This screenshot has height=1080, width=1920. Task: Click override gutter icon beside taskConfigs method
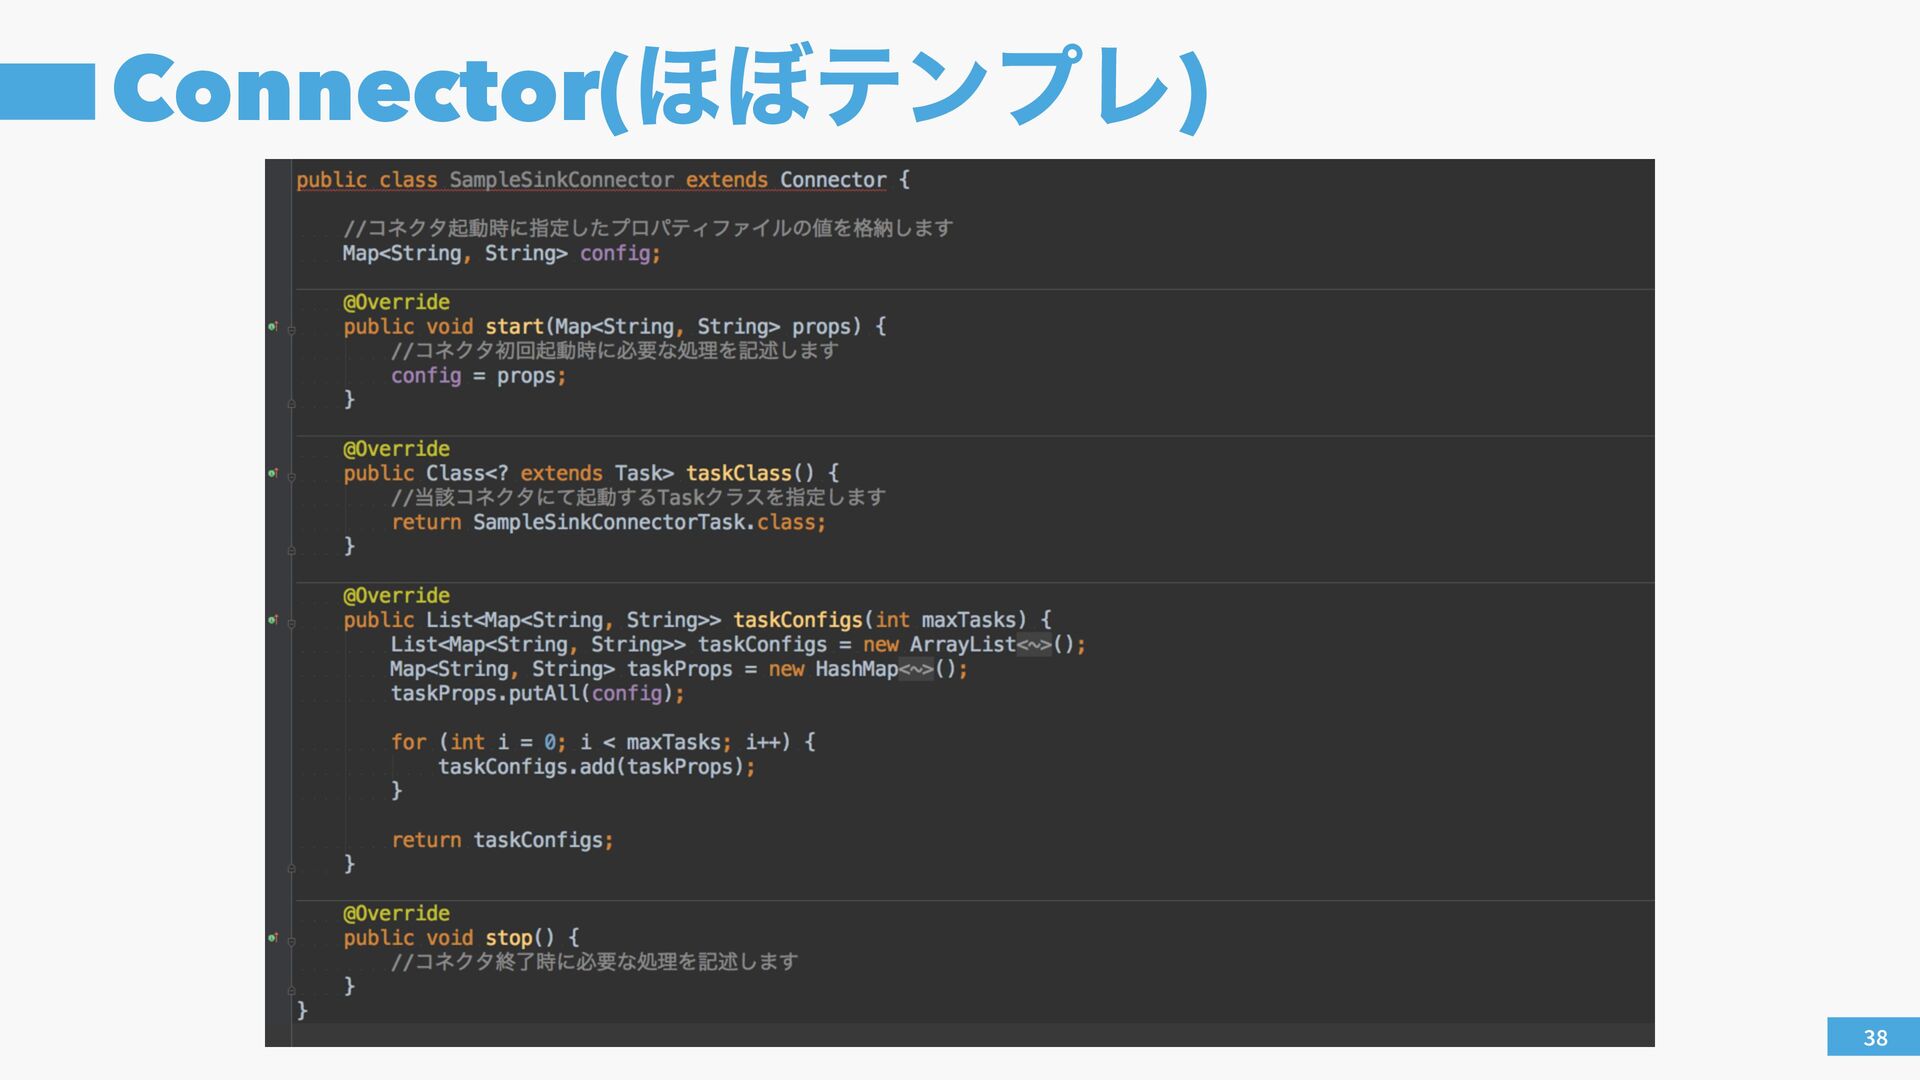pyautogui.click(x=272, y=620)
